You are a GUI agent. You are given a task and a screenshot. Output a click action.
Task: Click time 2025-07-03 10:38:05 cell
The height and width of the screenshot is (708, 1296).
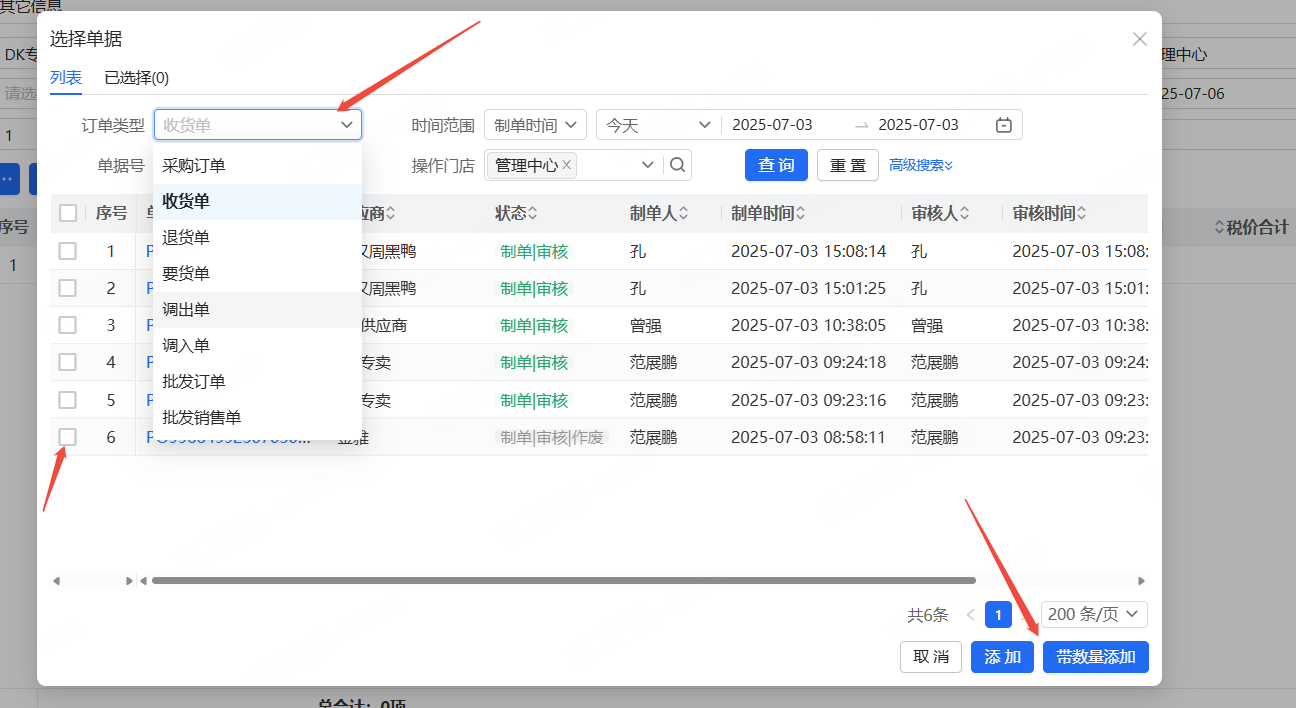809,325
